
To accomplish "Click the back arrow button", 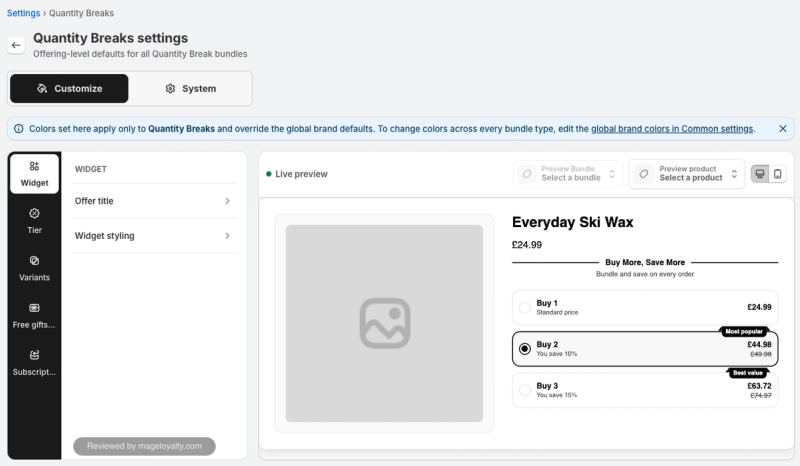I will point(16,45).
